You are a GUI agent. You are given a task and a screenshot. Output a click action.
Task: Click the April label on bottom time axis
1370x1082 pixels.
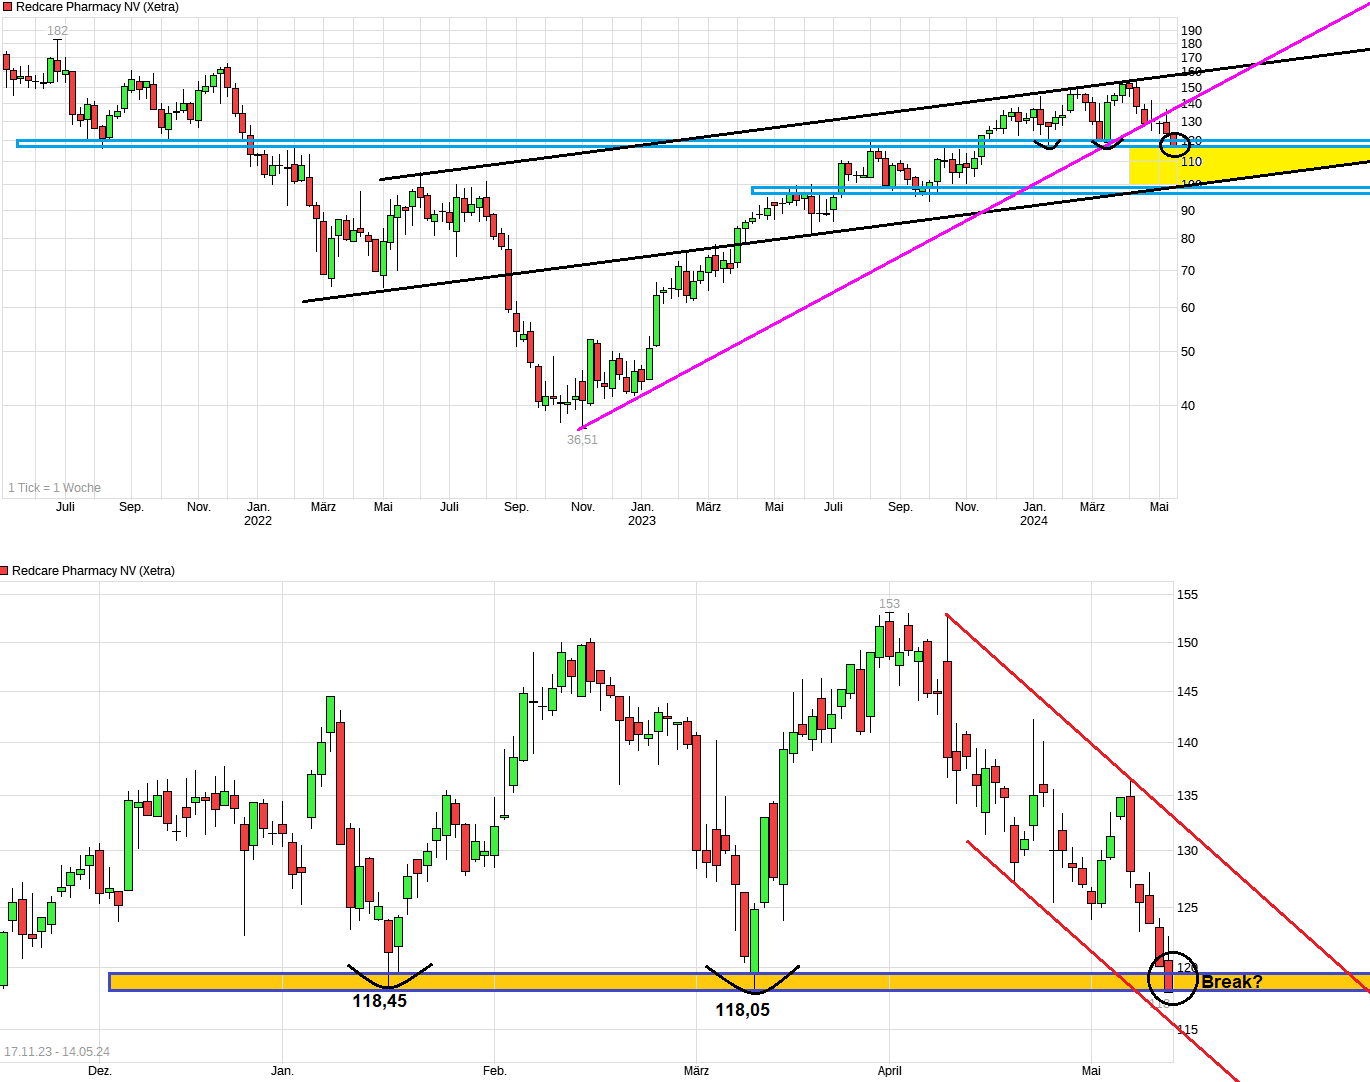pos(889,1071)
